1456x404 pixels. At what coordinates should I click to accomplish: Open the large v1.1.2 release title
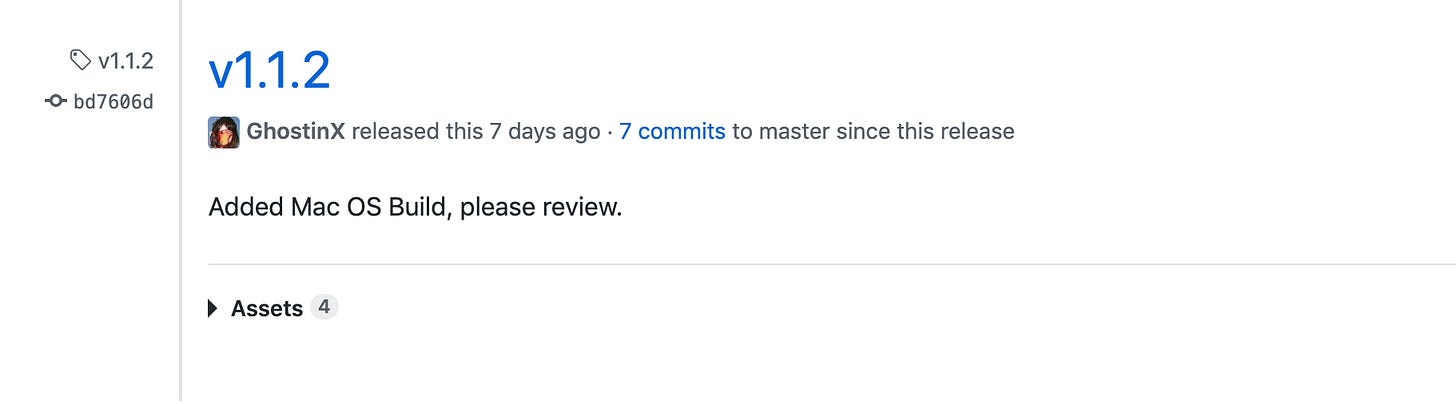[x=269, y=69]
